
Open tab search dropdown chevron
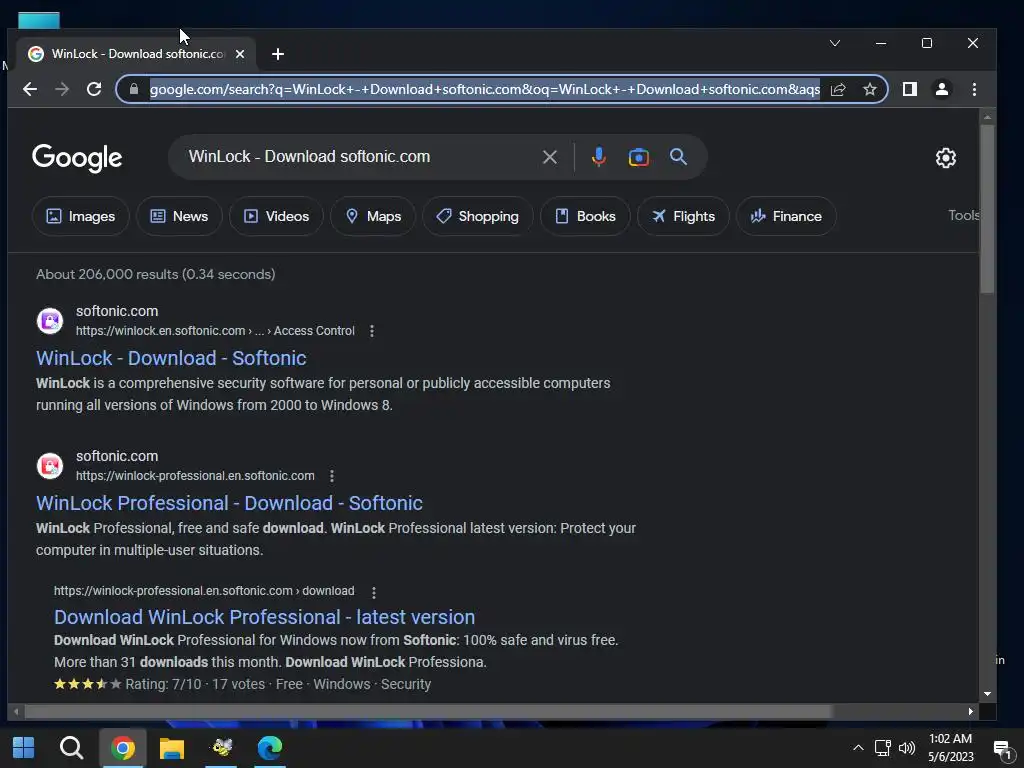tap(835, 43)
